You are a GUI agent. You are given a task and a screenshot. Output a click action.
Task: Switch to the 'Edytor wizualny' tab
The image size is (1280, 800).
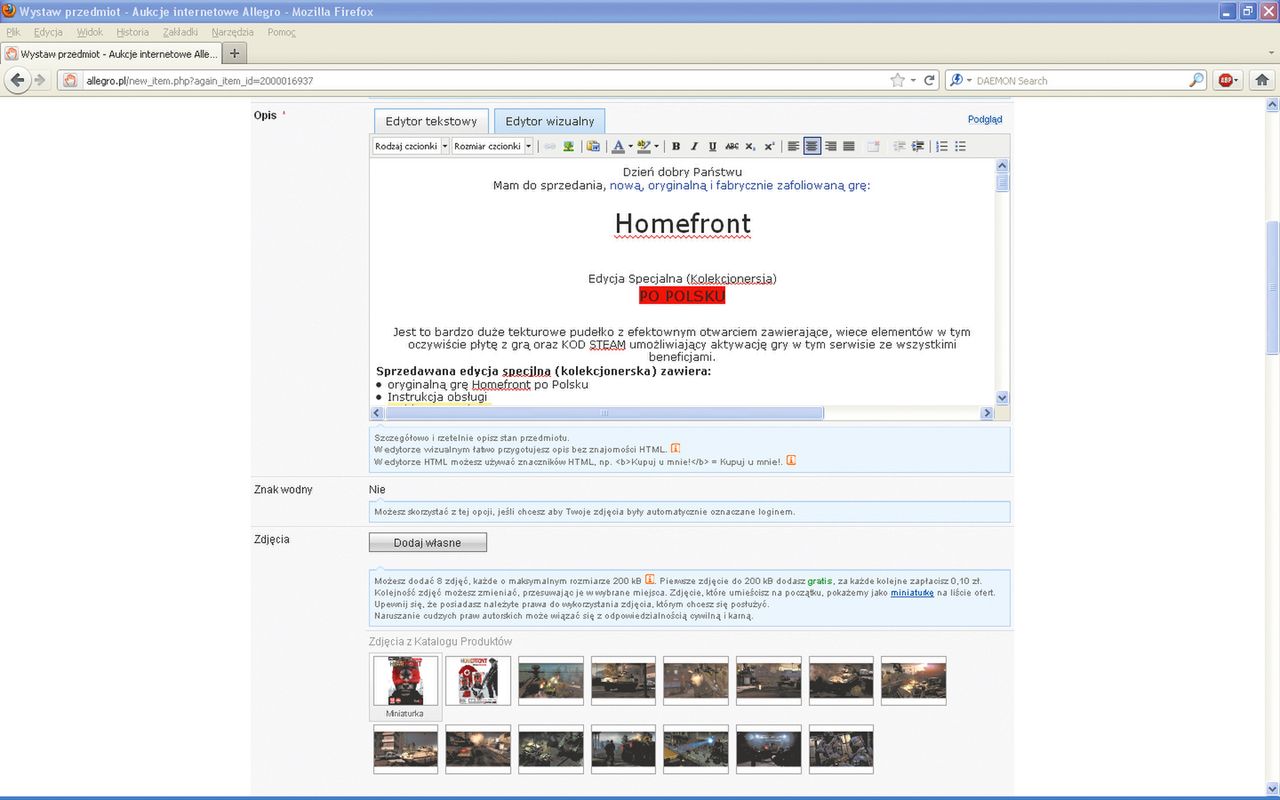coord(549,121)
